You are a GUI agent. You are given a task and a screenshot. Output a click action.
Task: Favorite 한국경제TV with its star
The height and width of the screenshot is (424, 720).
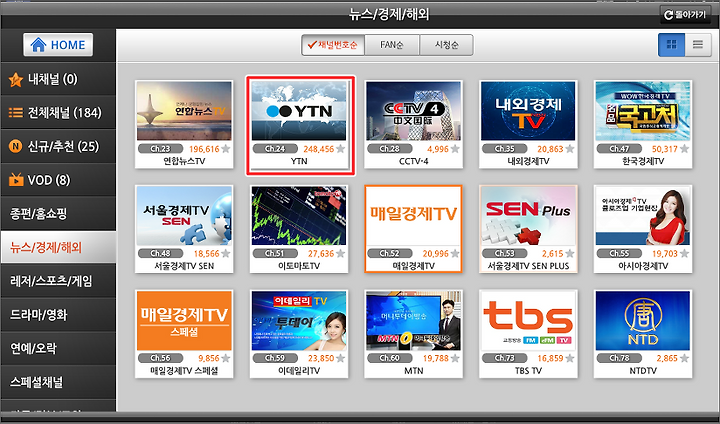pyautogui.click(x=684, y=149)
